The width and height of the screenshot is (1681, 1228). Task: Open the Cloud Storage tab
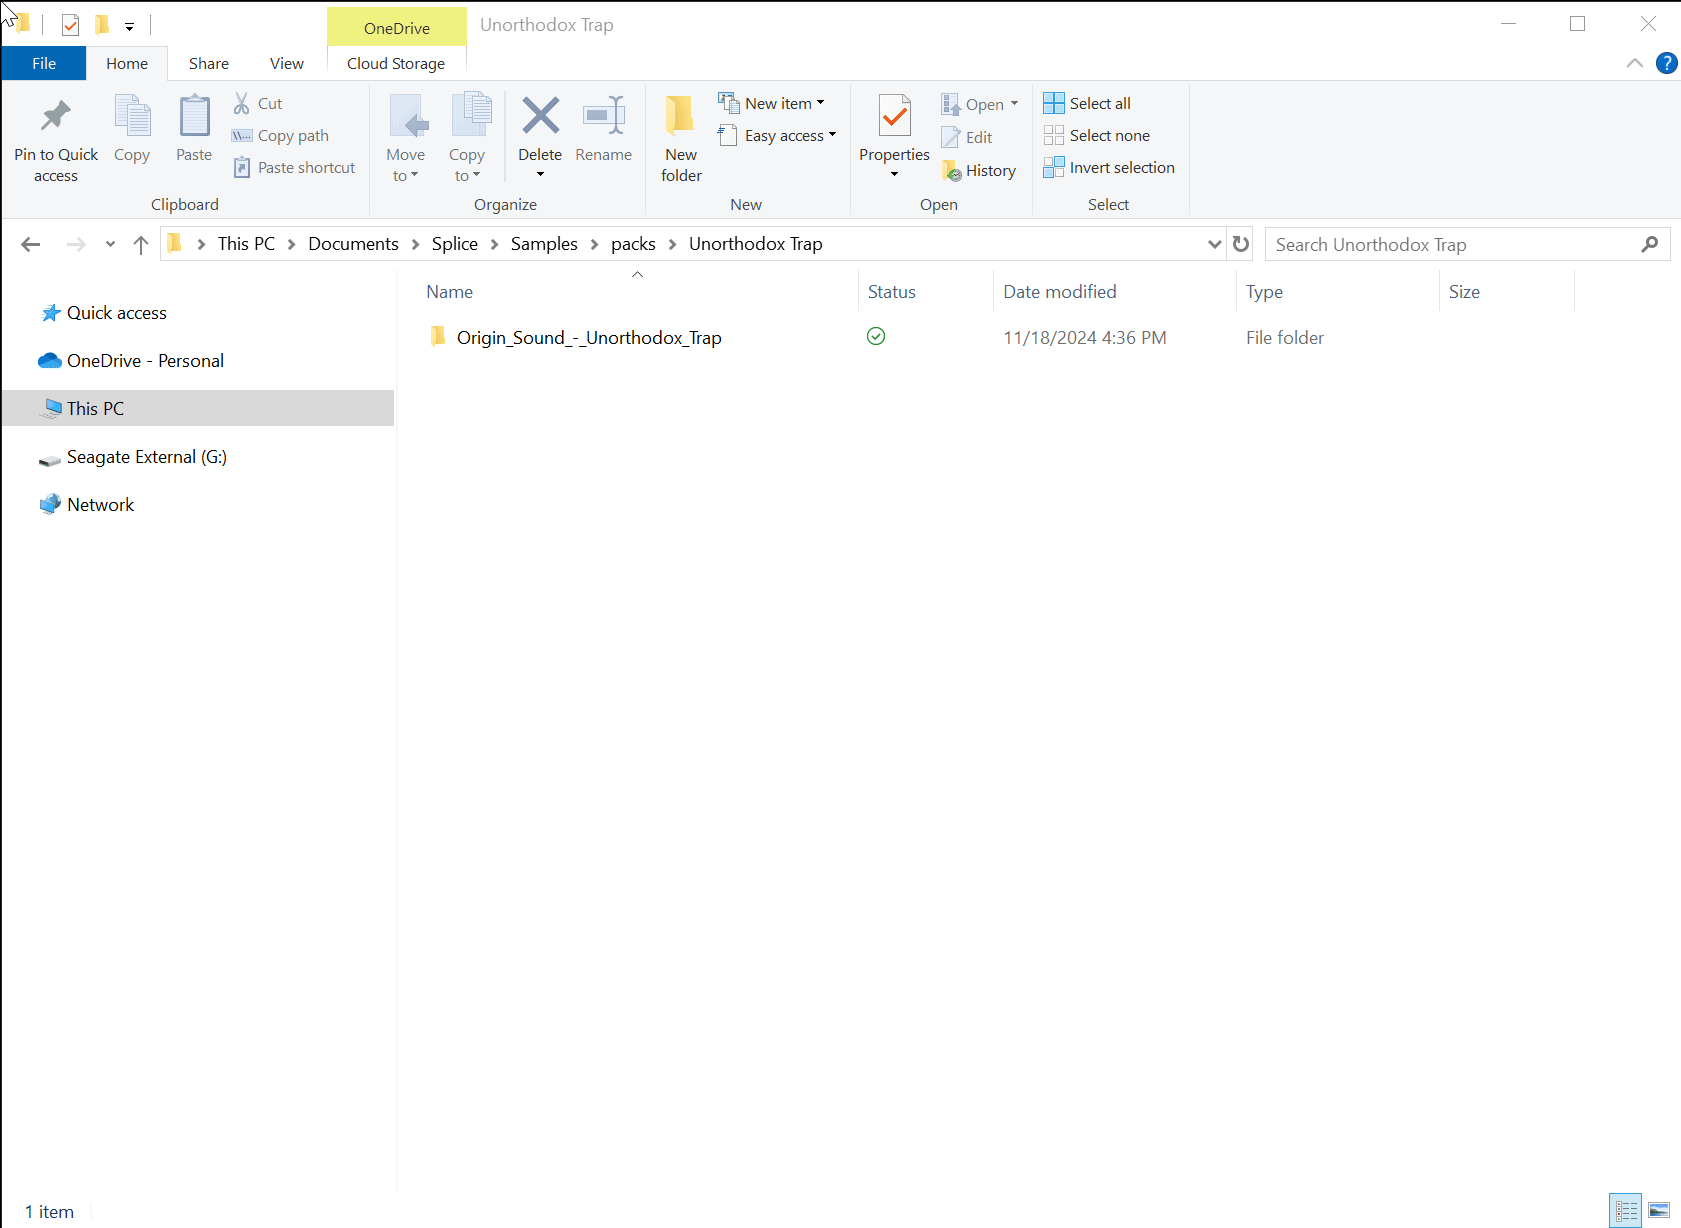(x=396, y=63)
